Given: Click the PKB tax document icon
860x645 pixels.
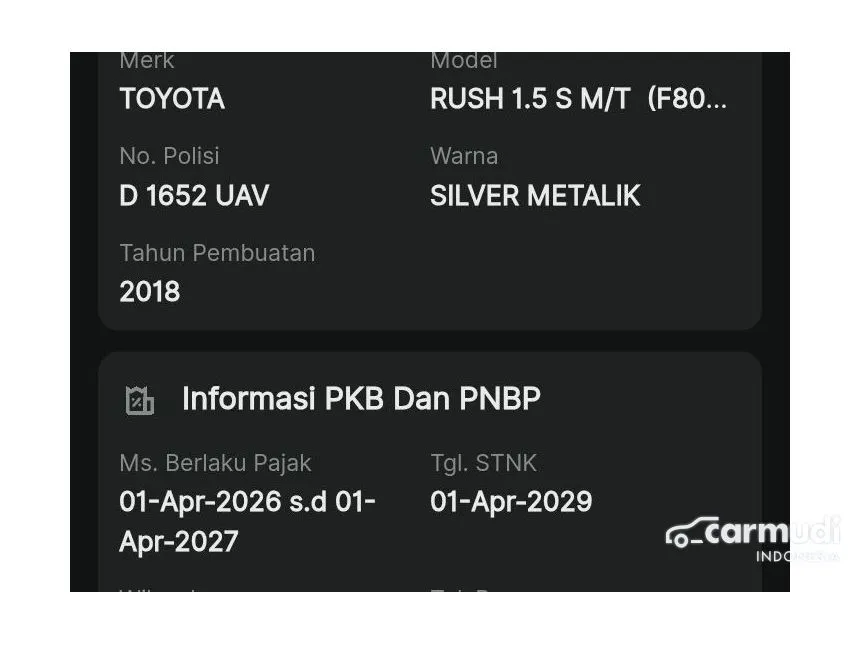Looking at the screenshot, I should pyautogui.click(x=140, y=400).
